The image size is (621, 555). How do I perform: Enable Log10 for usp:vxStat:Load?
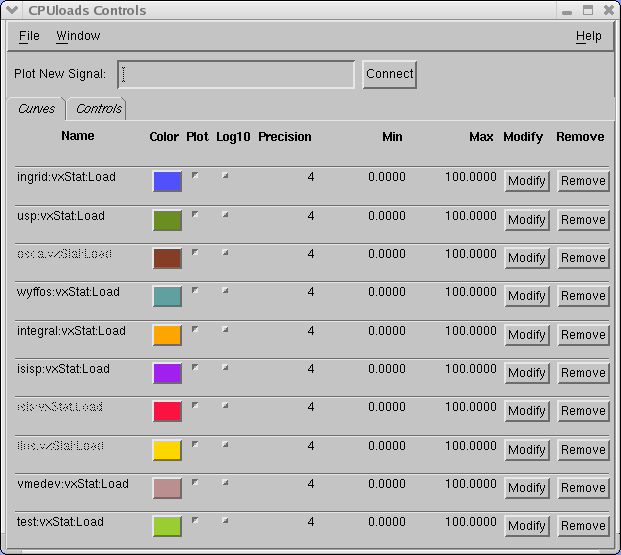(225, 214)
